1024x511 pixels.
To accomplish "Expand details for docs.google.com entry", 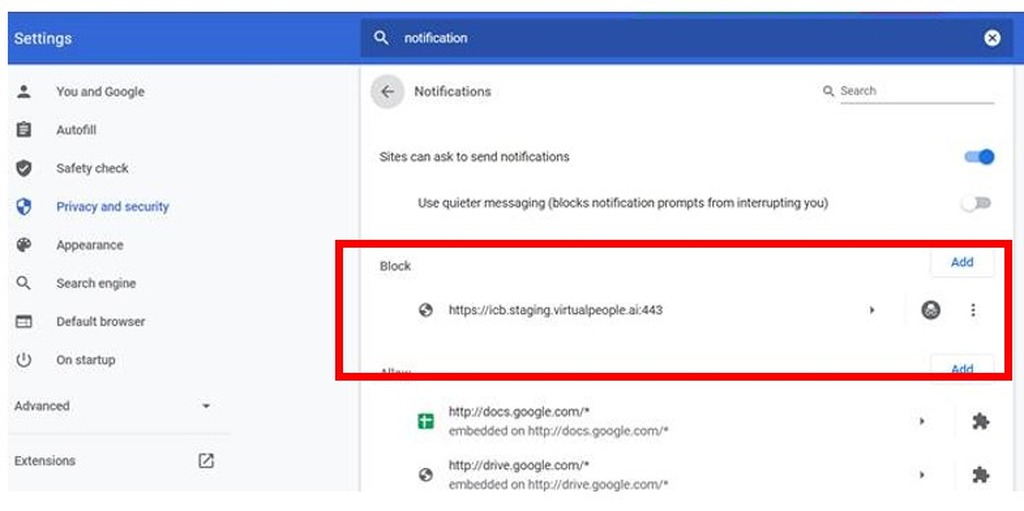I will click(922, 421).
